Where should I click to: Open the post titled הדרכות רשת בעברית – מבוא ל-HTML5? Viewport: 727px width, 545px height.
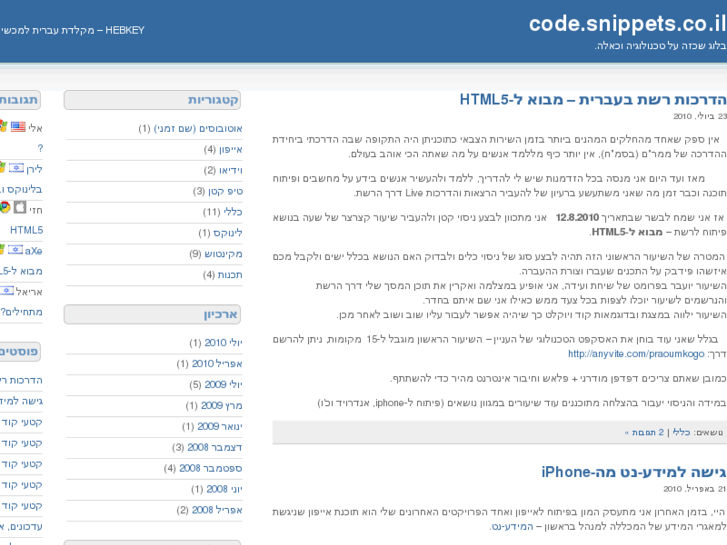click(x=593, y=100)
